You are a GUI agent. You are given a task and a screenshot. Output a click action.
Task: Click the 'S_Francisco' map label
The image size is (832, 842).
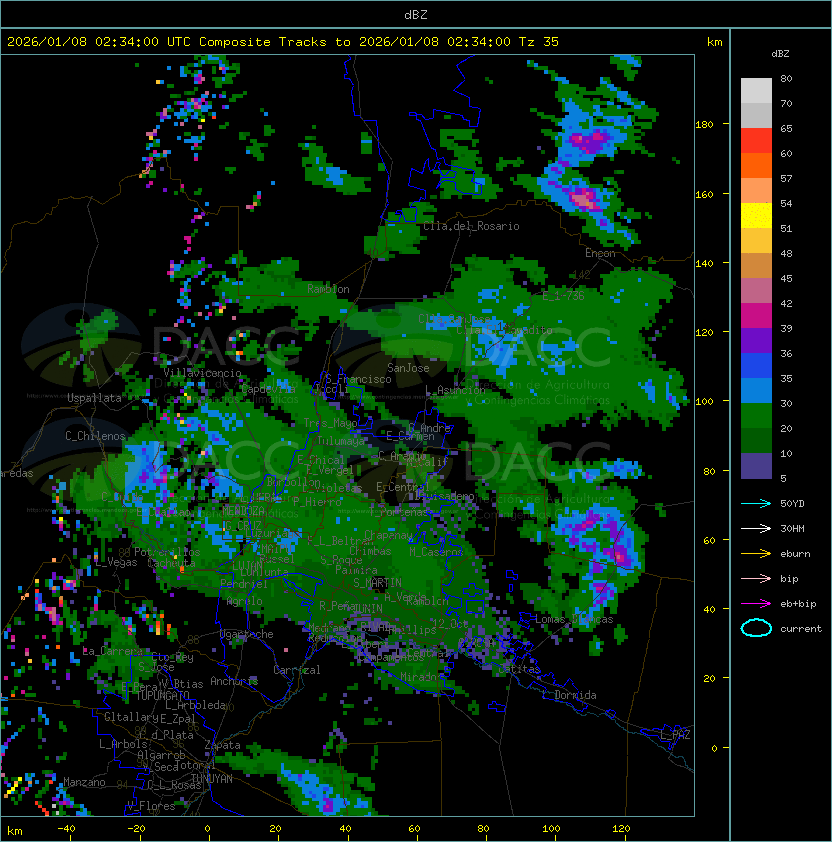coord(358,379)
